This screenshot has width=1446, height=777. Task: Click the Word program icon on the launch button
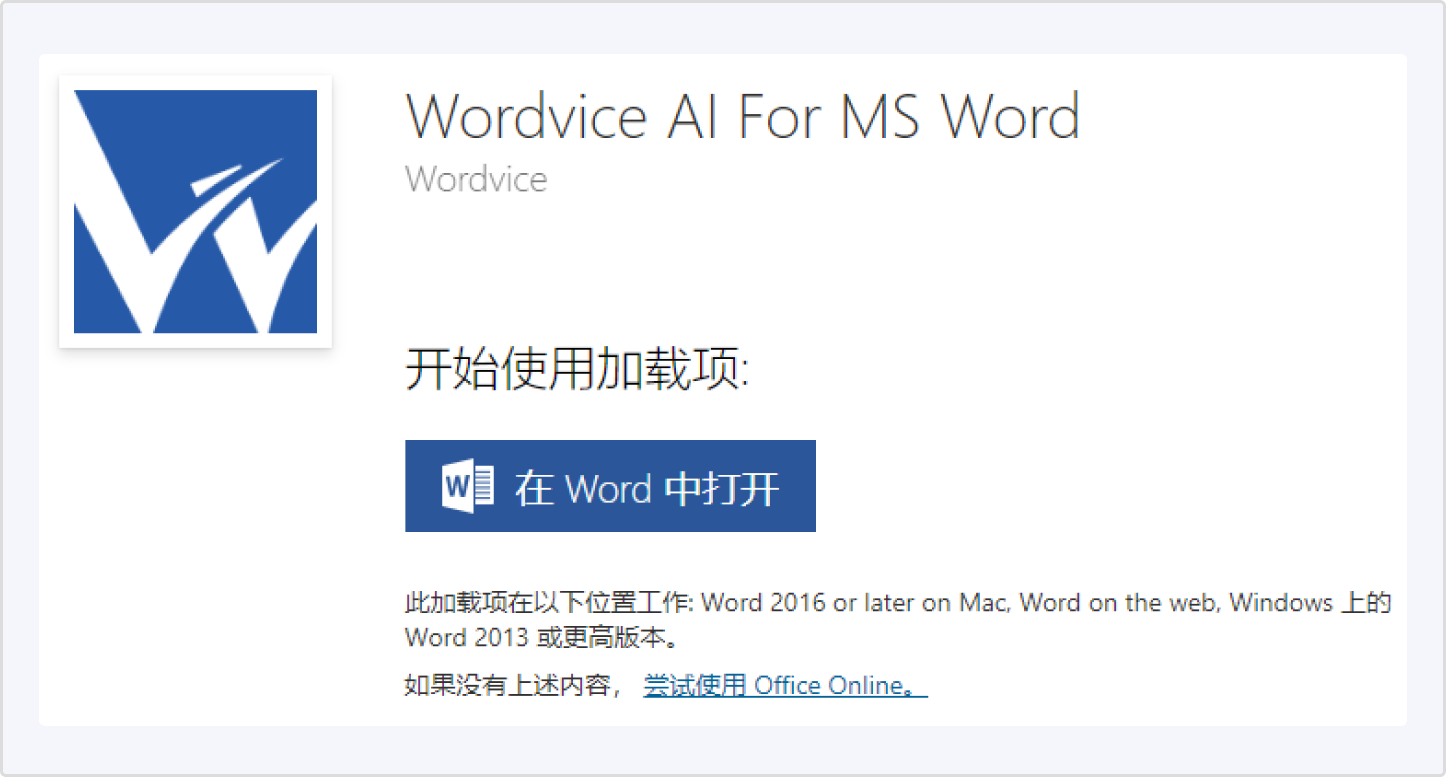(x=470, y=486)
